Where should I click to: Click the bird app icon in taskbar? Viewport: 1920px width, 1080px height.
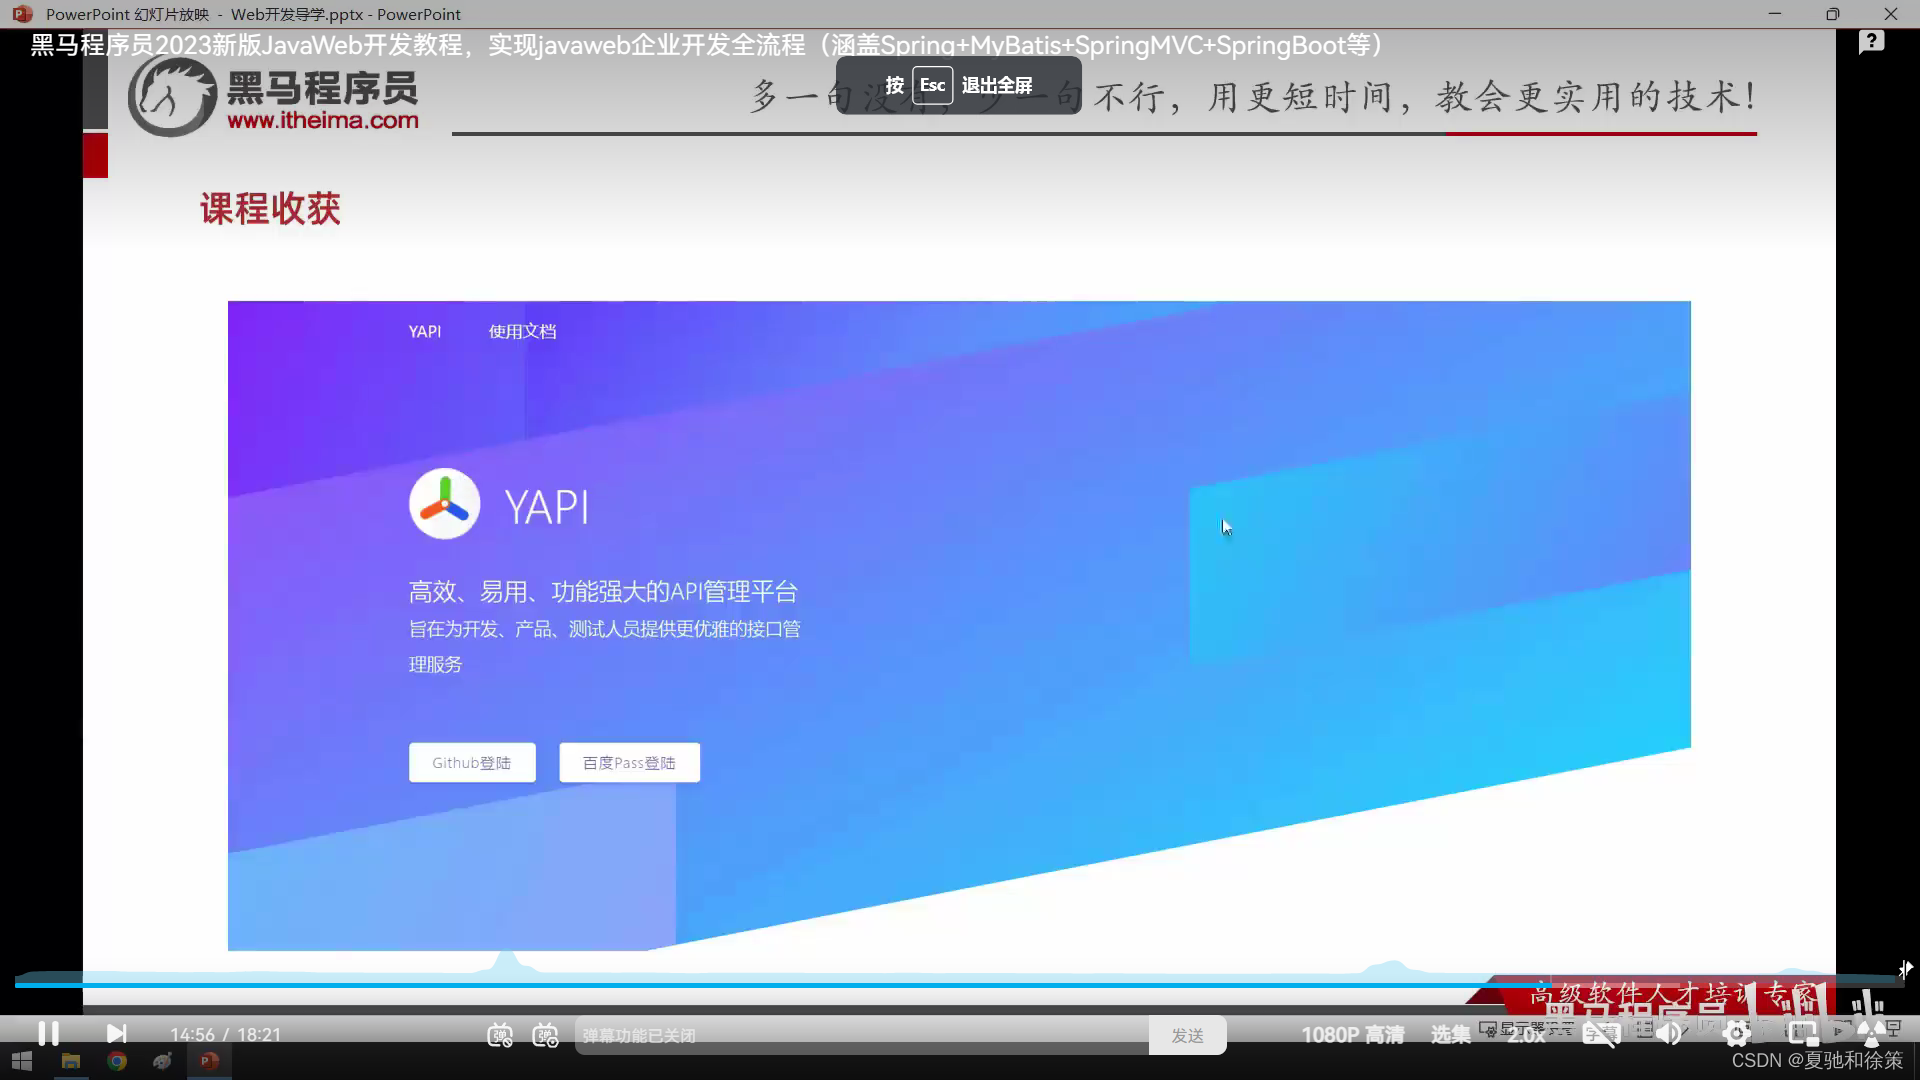point(163,1061)
